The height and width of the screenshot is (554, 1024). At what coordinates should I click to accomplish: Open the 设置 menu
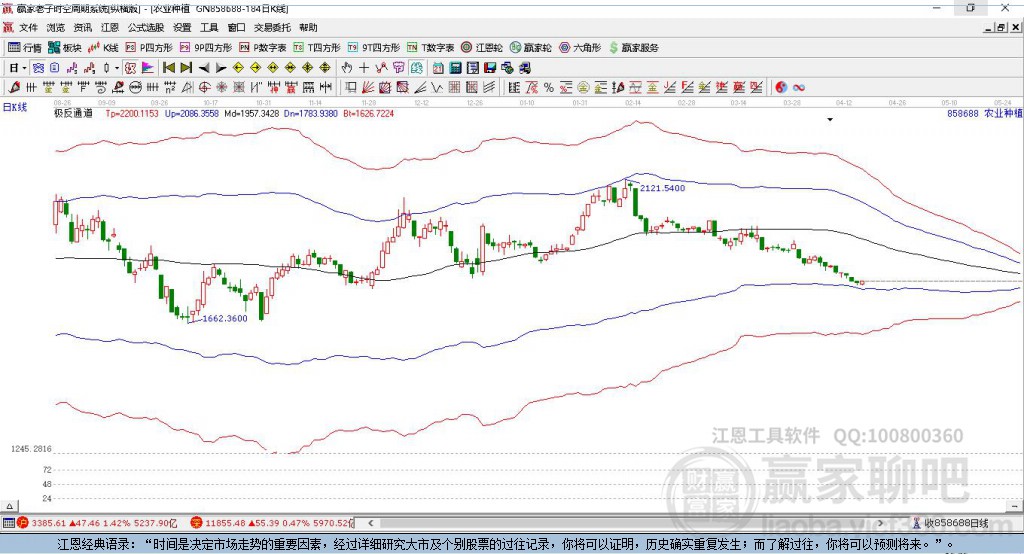pyautogui.click(x=182, y=27)
